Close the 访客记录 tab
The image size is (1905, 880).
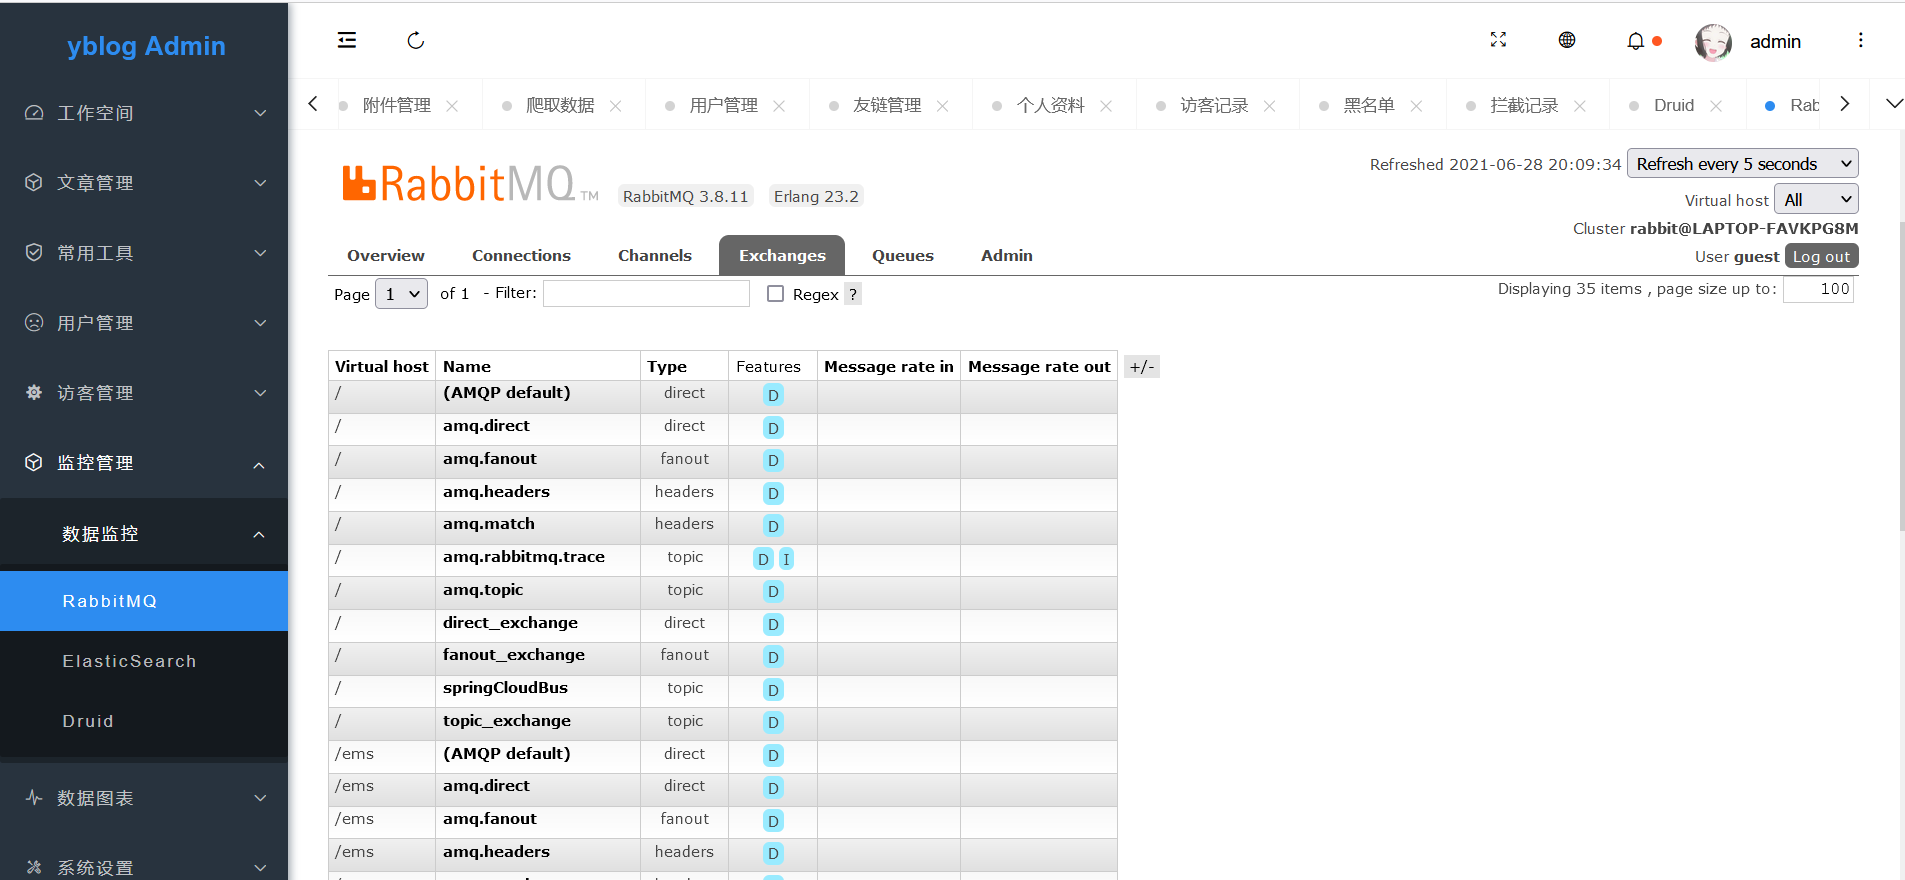pyautogui.click(x=1269, y=106)
